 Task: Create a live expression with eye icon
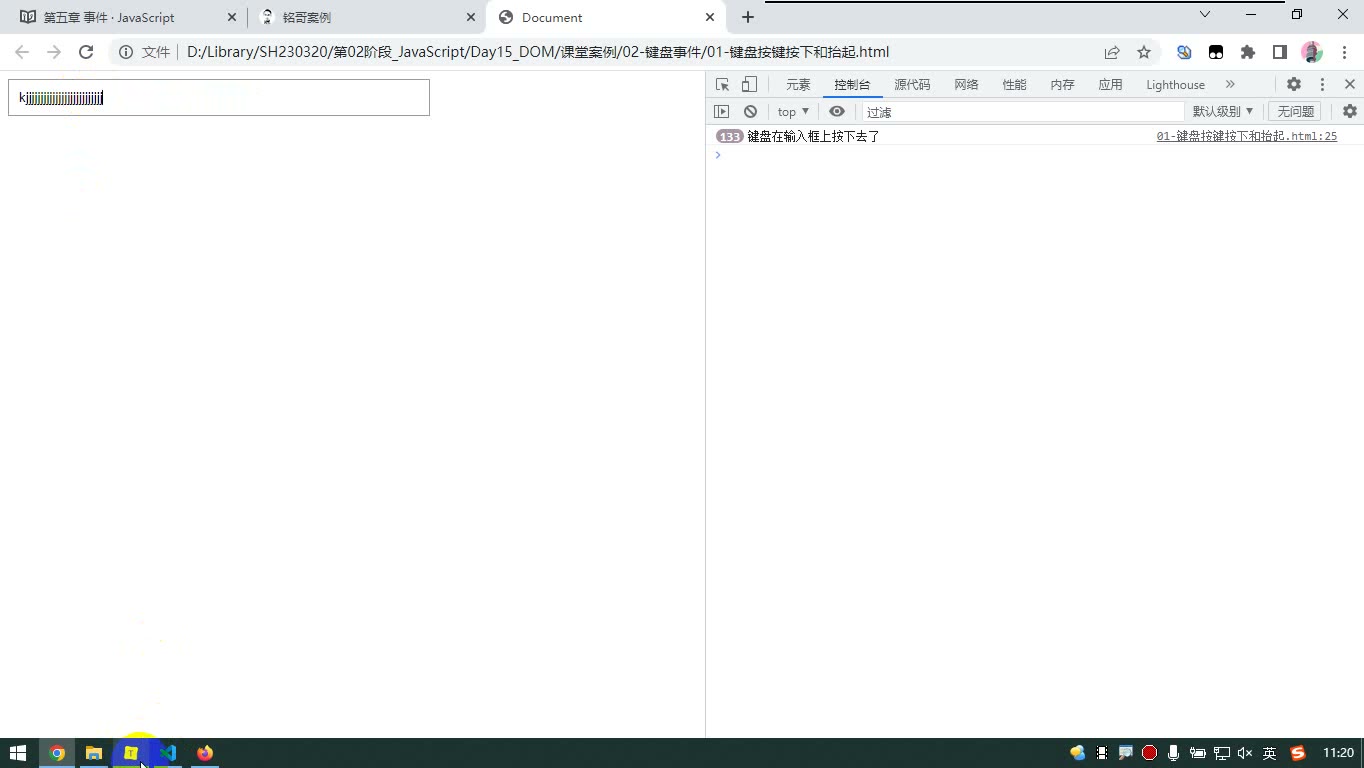(x=837, y=112)
